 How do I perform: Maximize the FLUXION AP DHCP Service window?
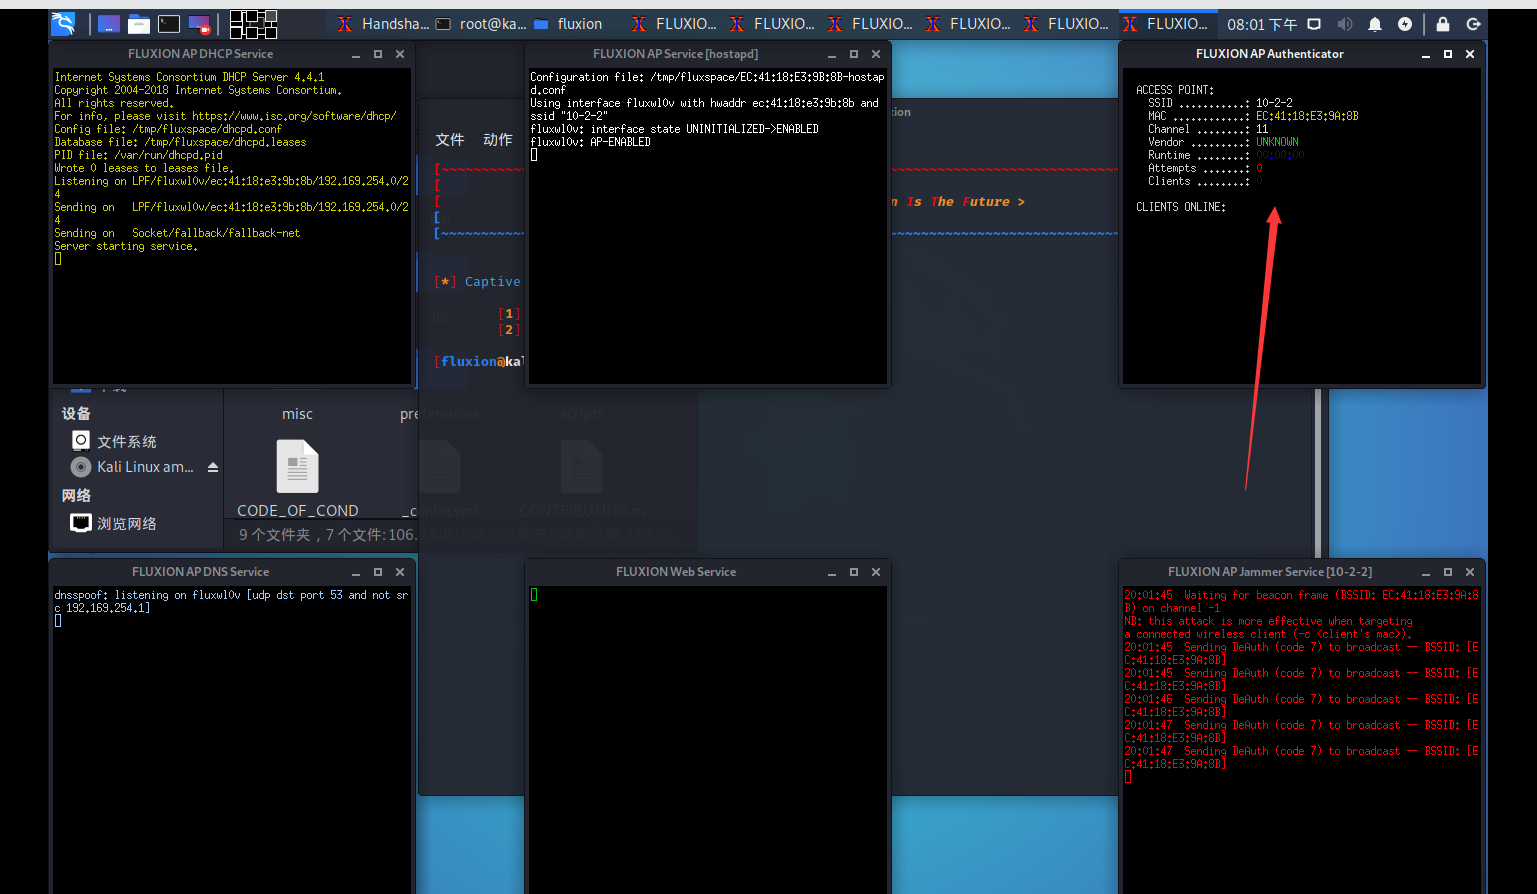click(378, 54)
